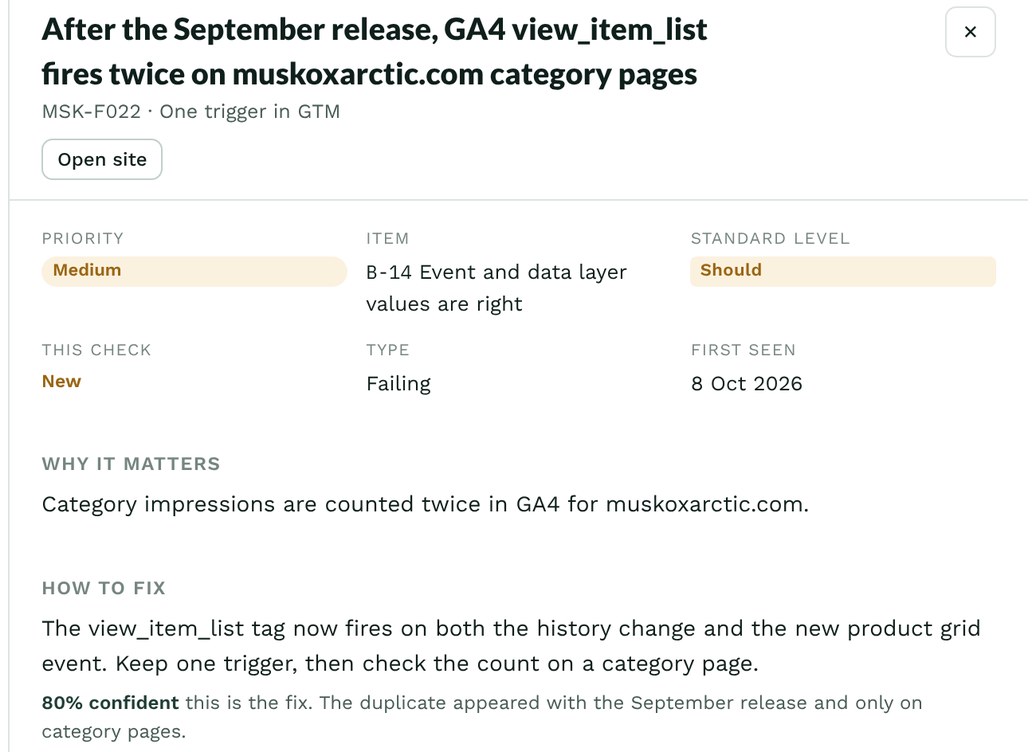Click the Priority field label

pyautogui.click(x=83, y=239)
